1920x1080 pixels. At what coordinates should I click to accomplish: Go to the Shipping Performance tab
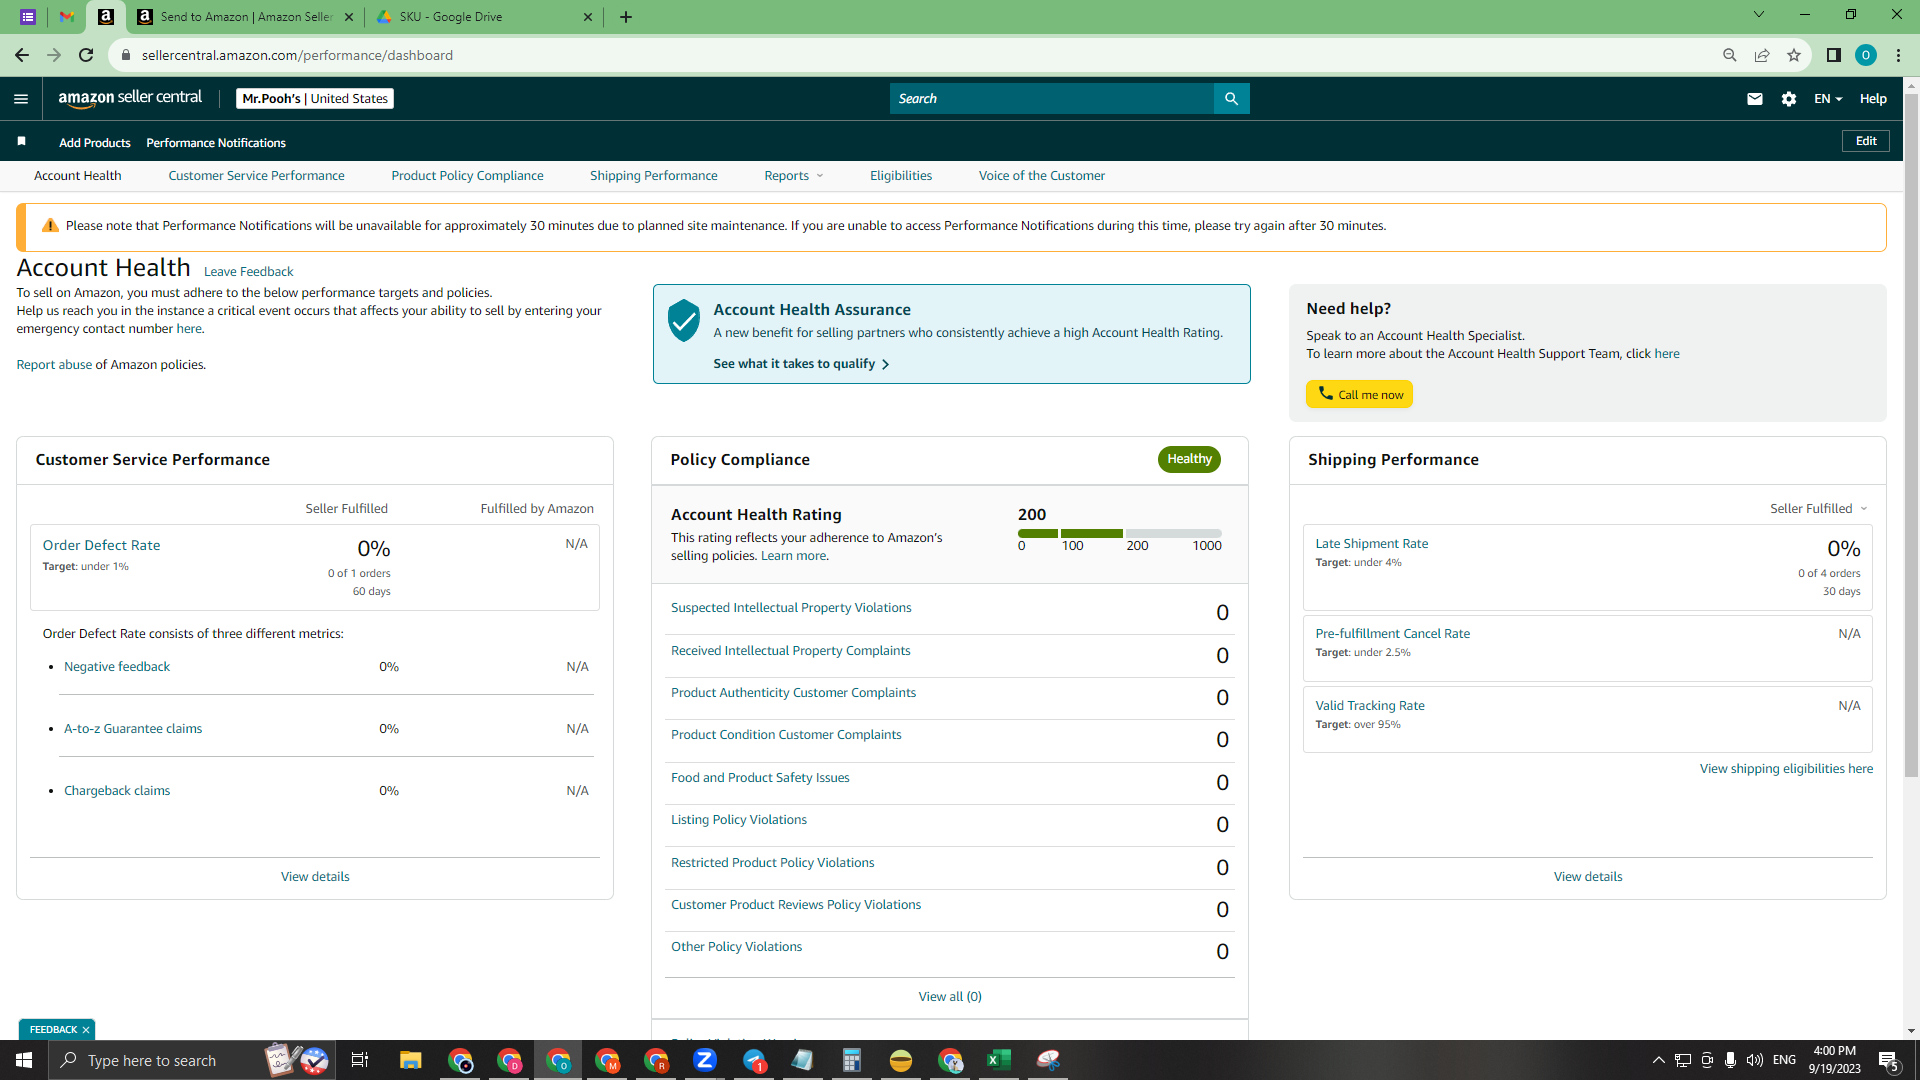(653, 176)
